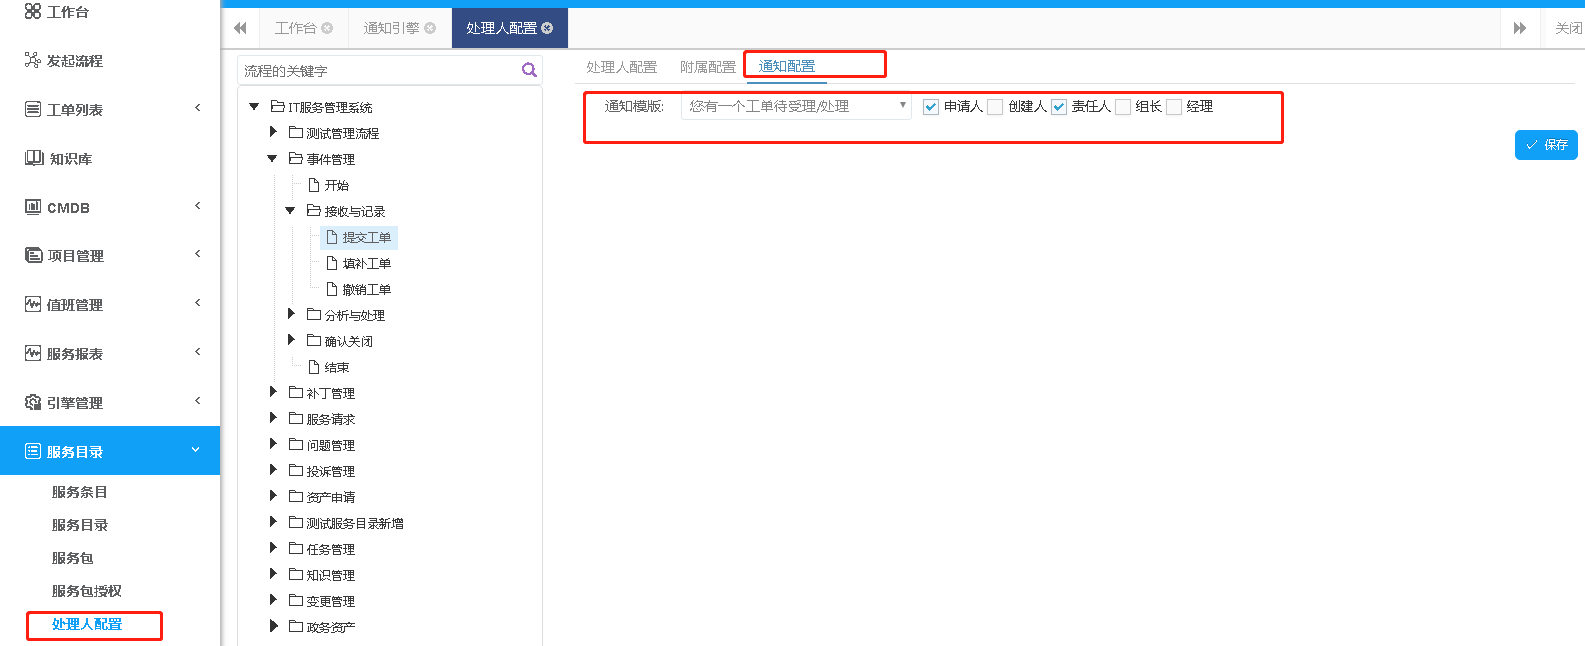Click the 发起流程 icon in sidebar

coord(33,60)
